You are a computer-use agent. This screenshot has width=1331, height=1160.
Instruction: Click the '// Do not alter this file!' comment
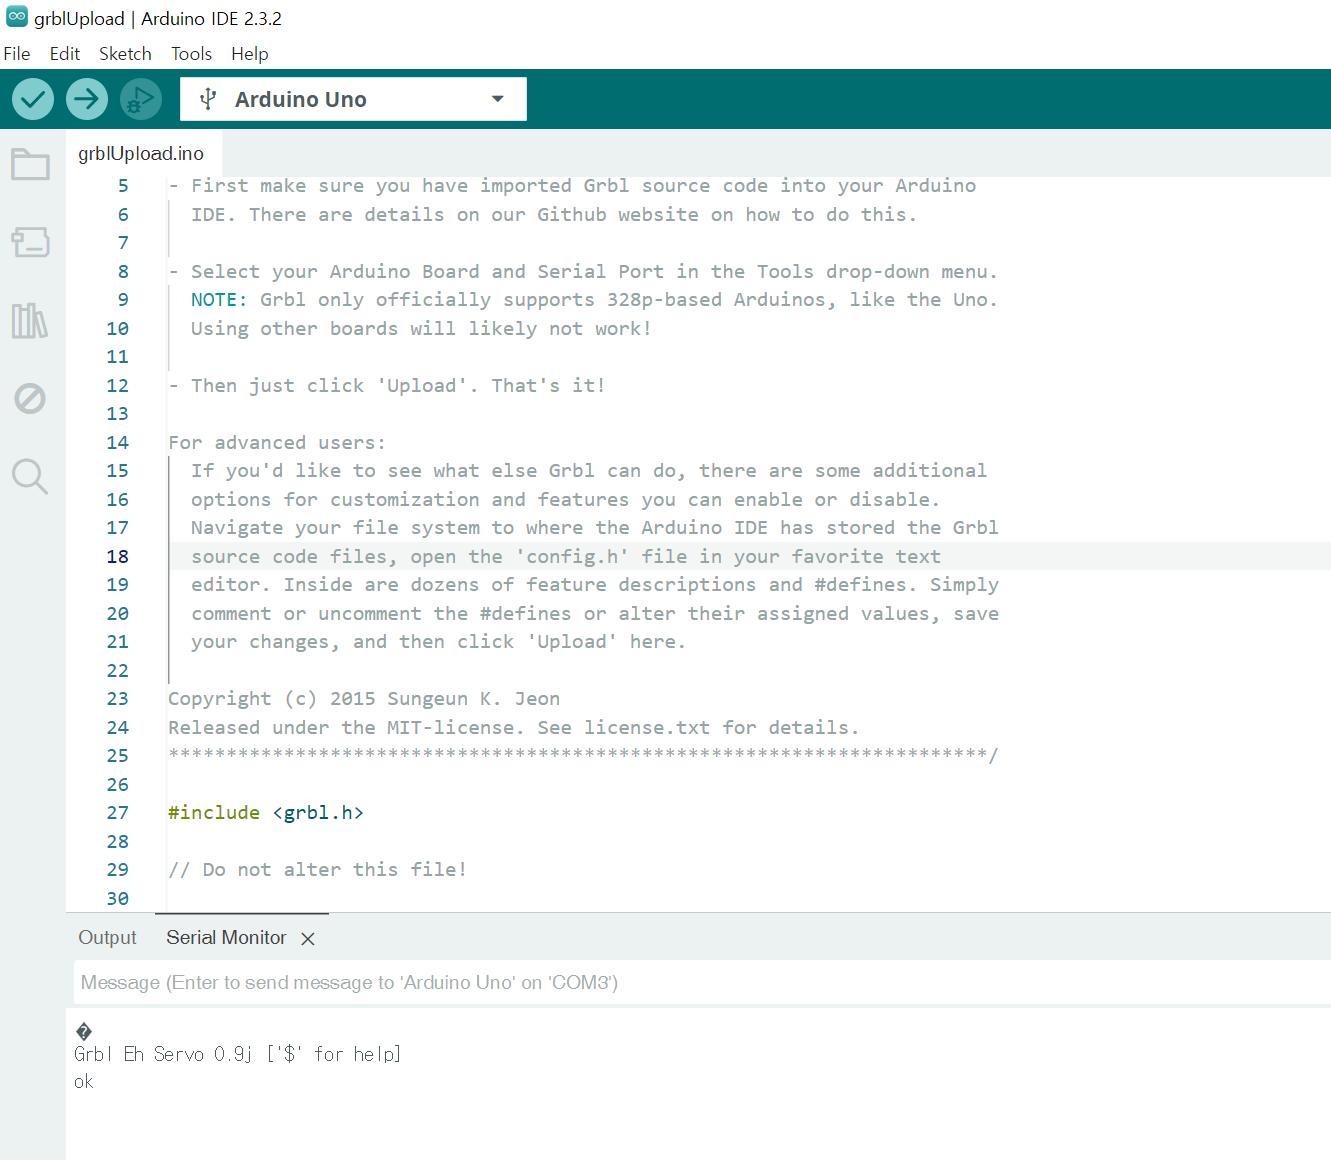[317, 870]
